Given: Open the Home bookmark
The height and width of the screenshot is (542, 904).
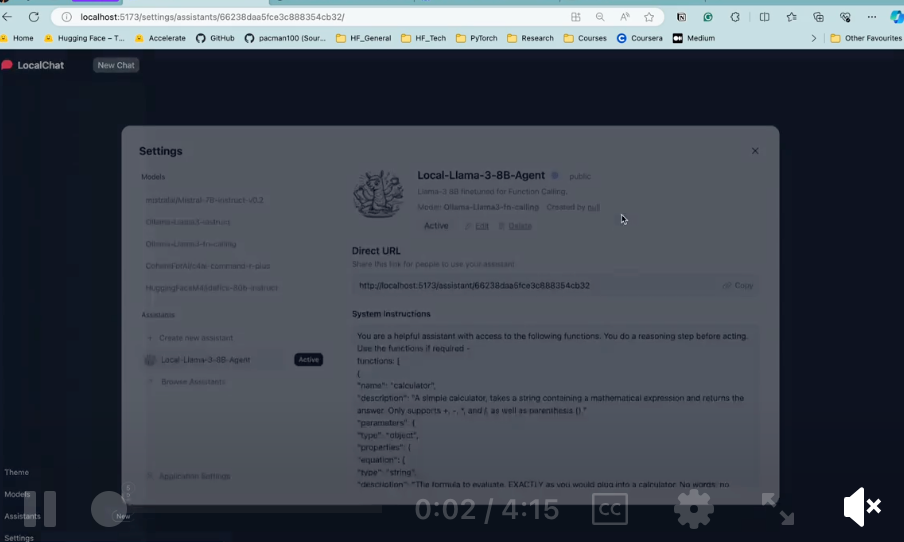Looking at the screenshot, I should (17, 38).
